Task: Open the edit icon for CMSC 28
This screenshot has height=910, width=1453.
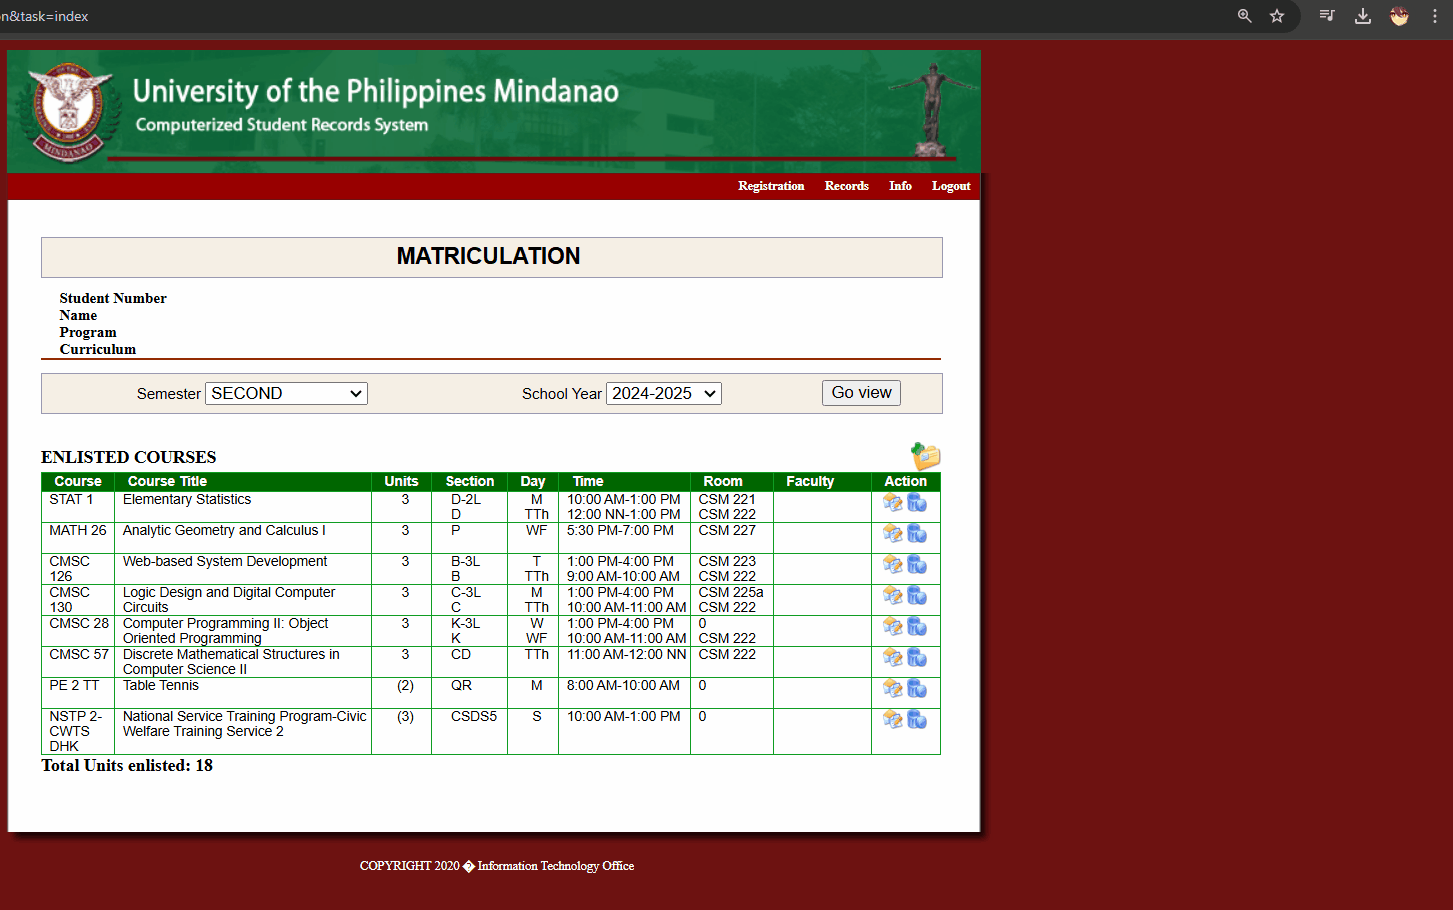Action: pyautogui.click(x=893, y=626)
